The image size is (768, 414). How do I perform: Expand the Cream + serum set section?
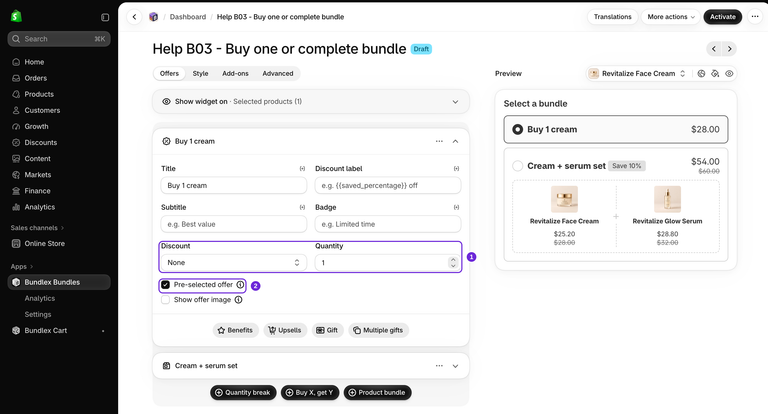point(455,366)
